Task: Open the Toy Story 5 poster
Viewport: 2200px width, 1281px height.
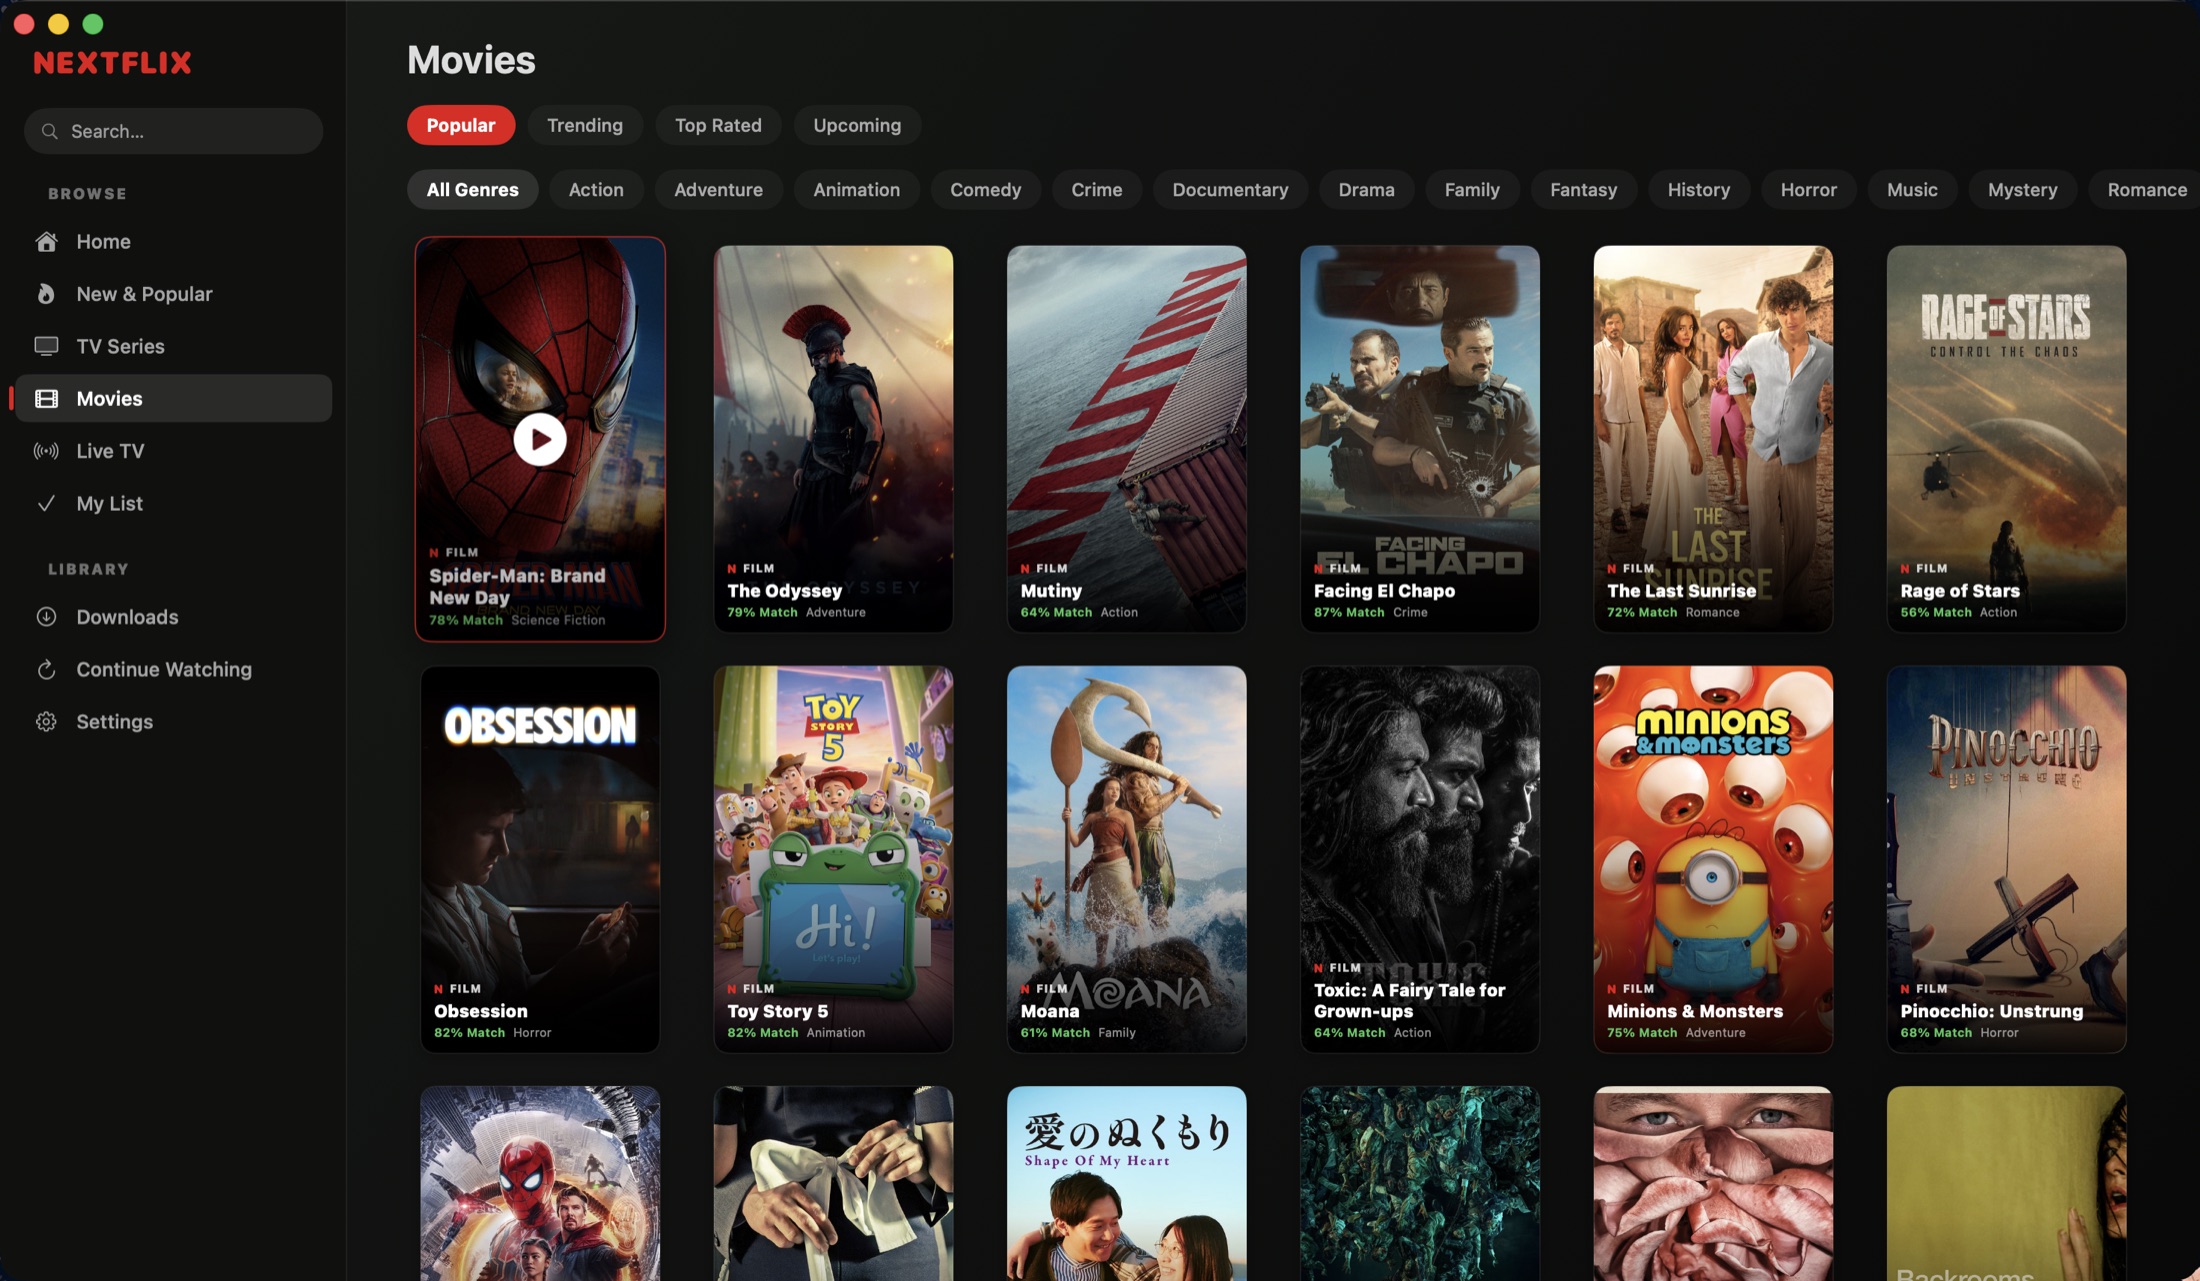Action: (833, 858)
